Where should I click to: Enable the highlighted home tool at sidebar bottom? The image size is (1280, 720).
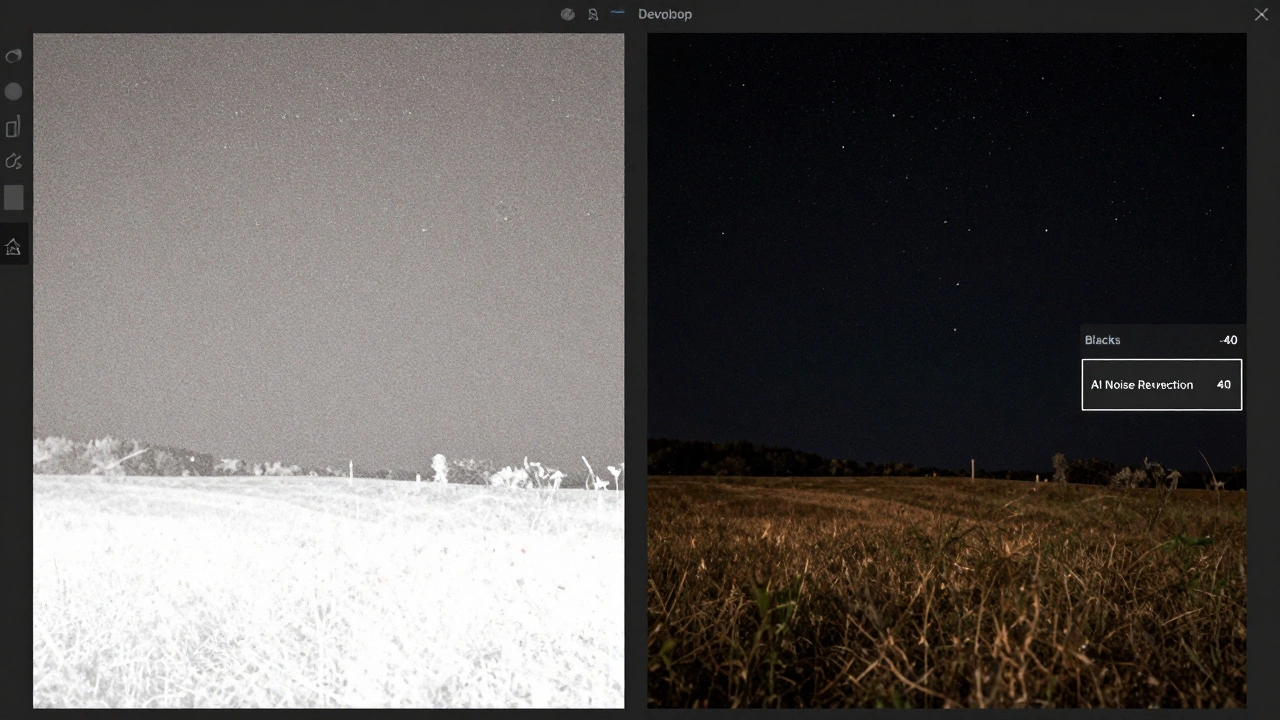[x=13, y=247]
